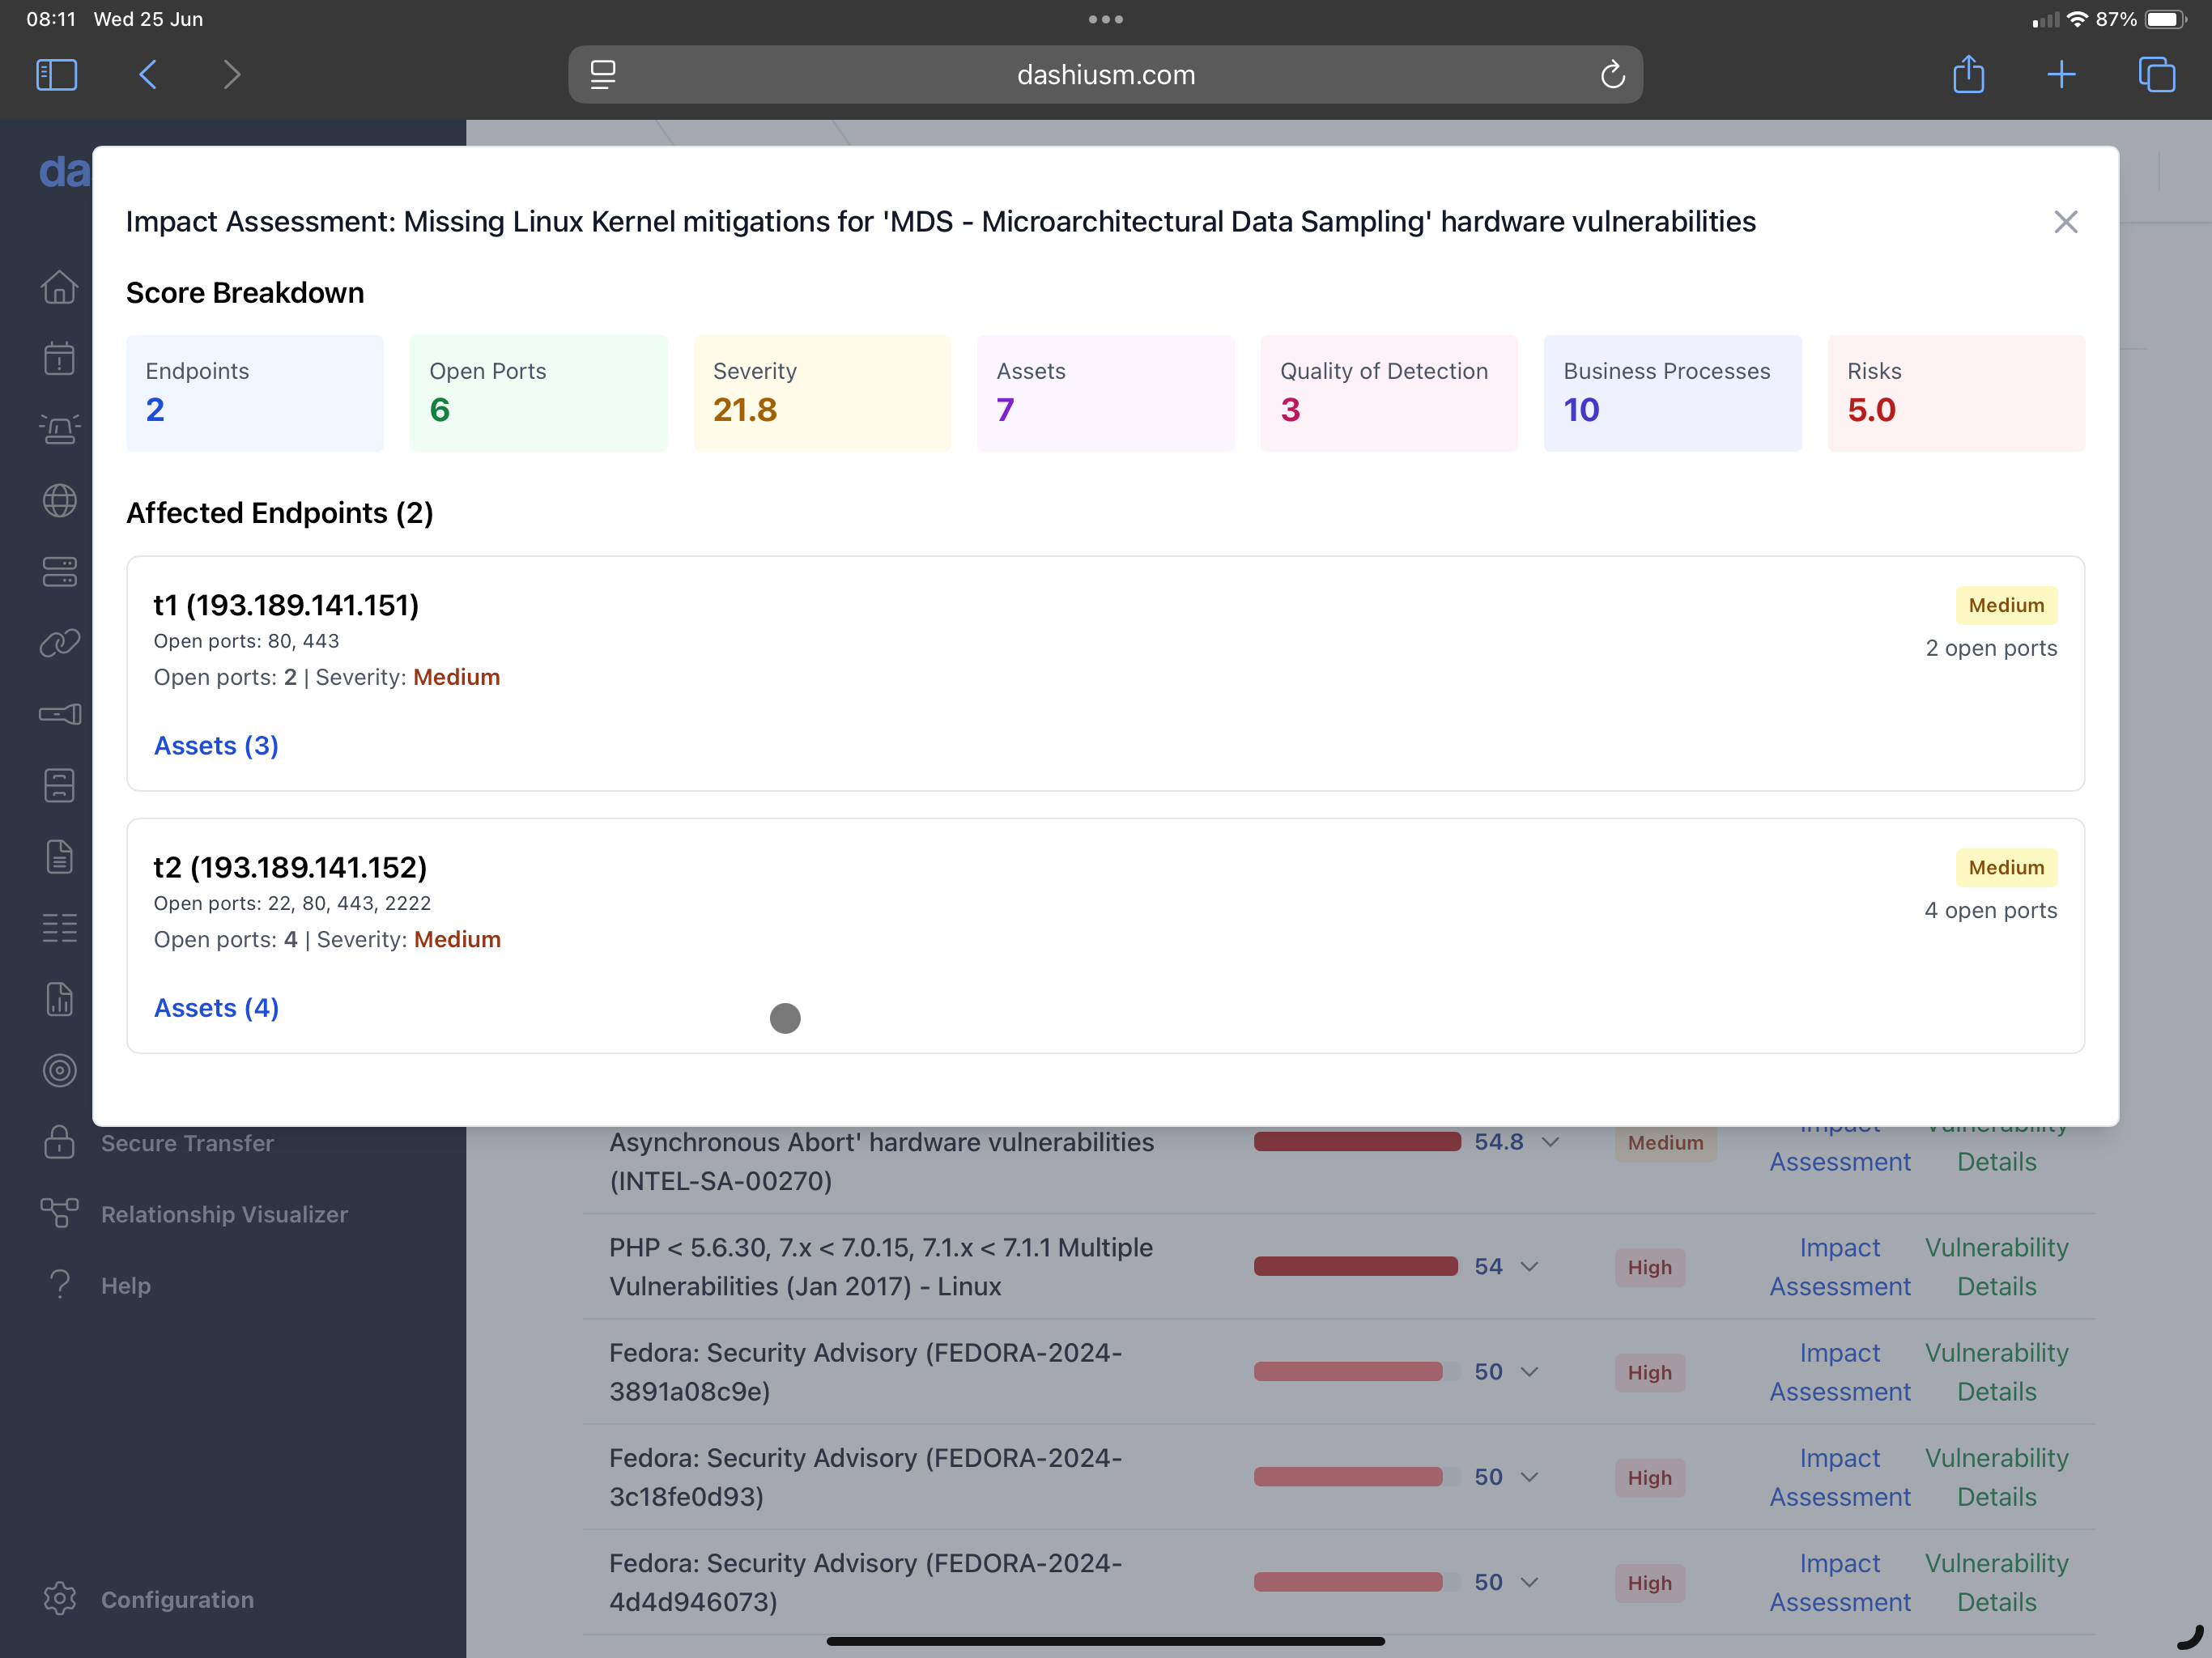Open the page reader menu icon
Viewport: 2212px width, 1658px height.
[x=602, y=74]
